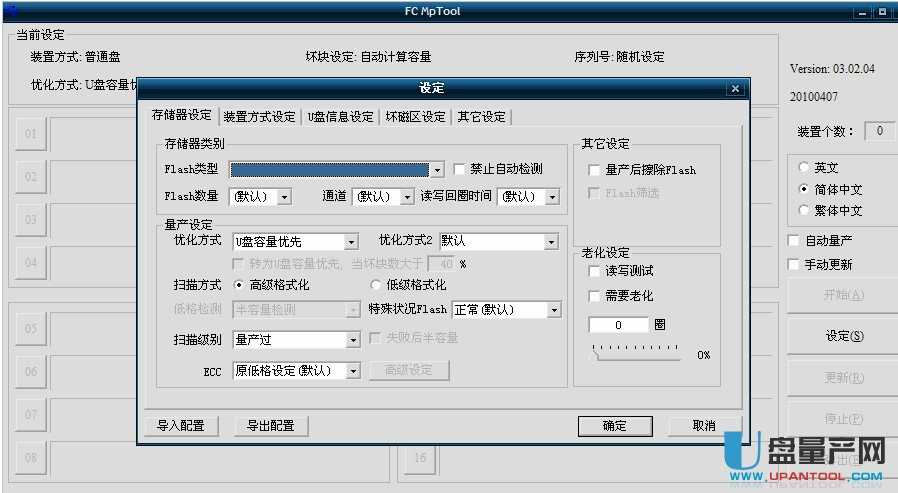Close the 设定 dialog with X button
The image size is (898, 493).
click(736, 89)
